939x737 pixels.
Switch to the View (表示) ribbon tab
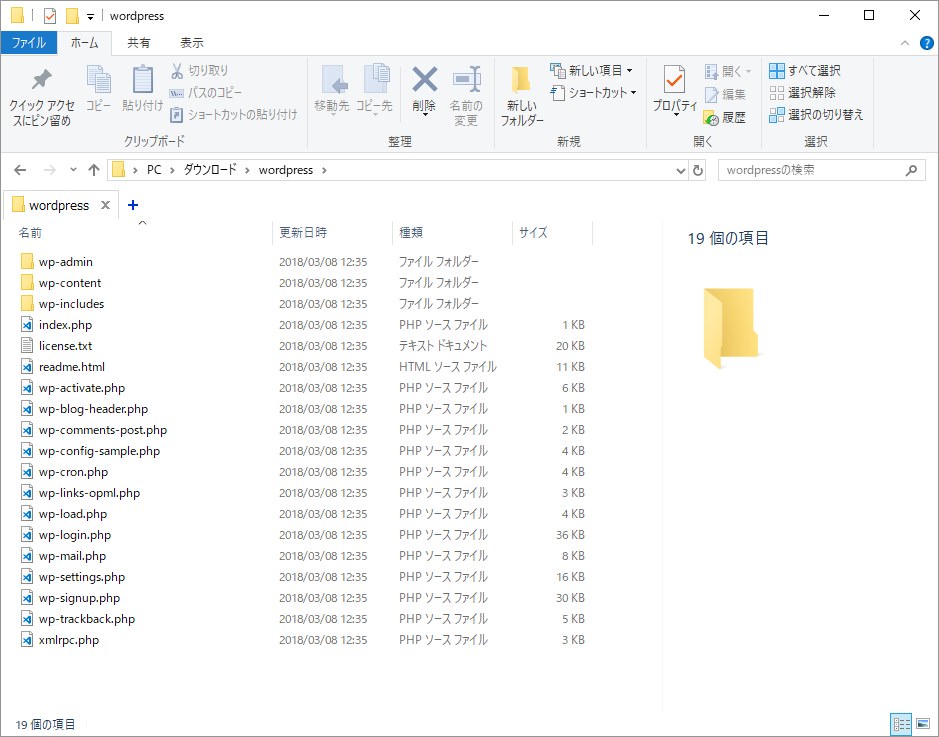[192, 43]
